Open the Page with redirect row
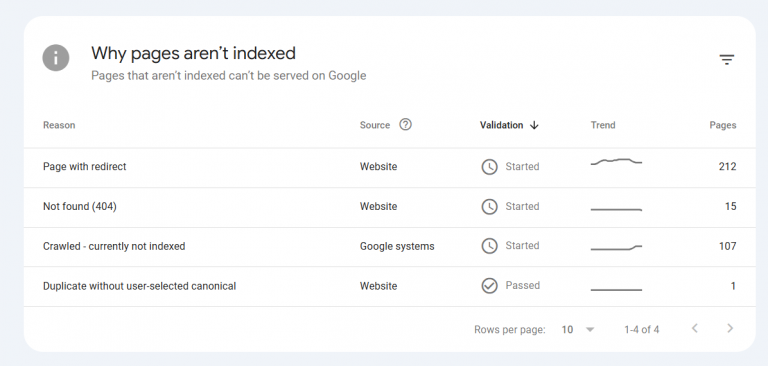768x366 pixels. click(x=389, y=167)
